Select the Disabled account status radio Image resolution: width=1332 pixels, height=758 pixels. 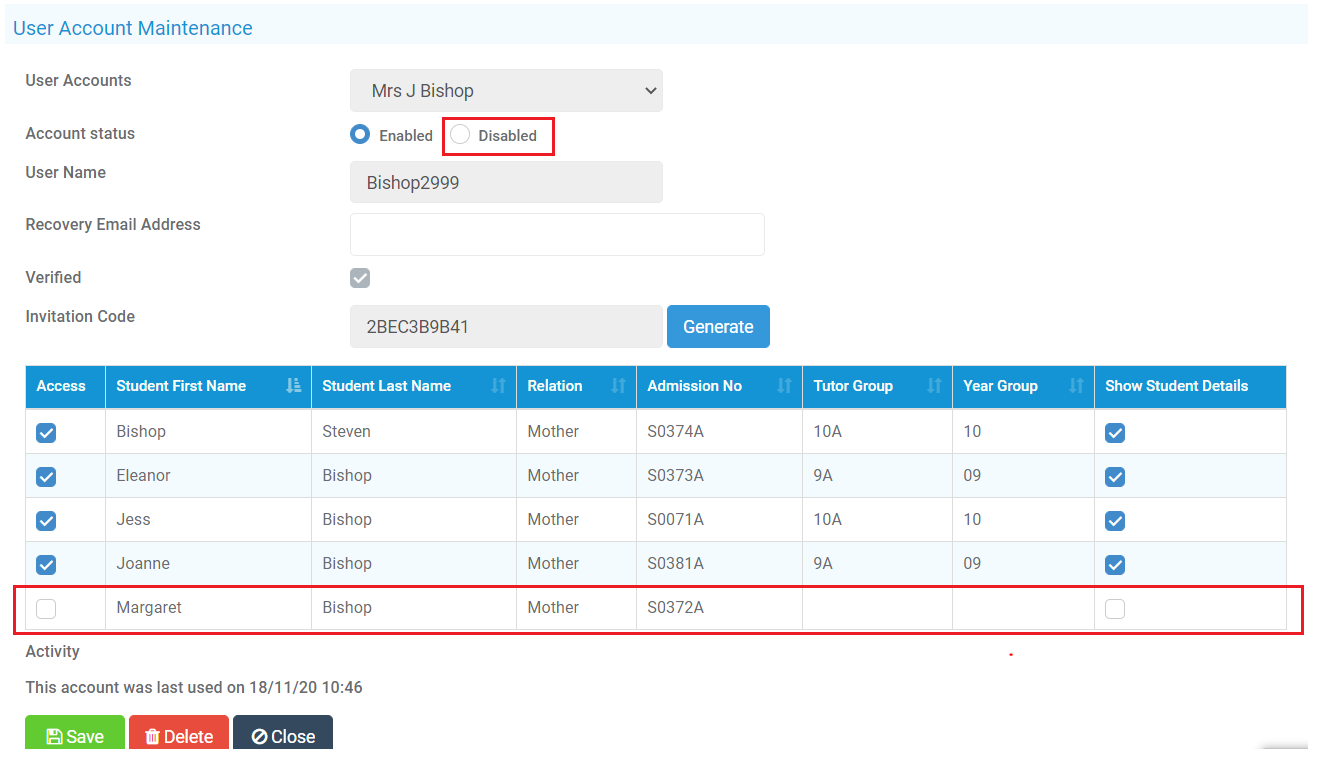[x=459, y=133]
